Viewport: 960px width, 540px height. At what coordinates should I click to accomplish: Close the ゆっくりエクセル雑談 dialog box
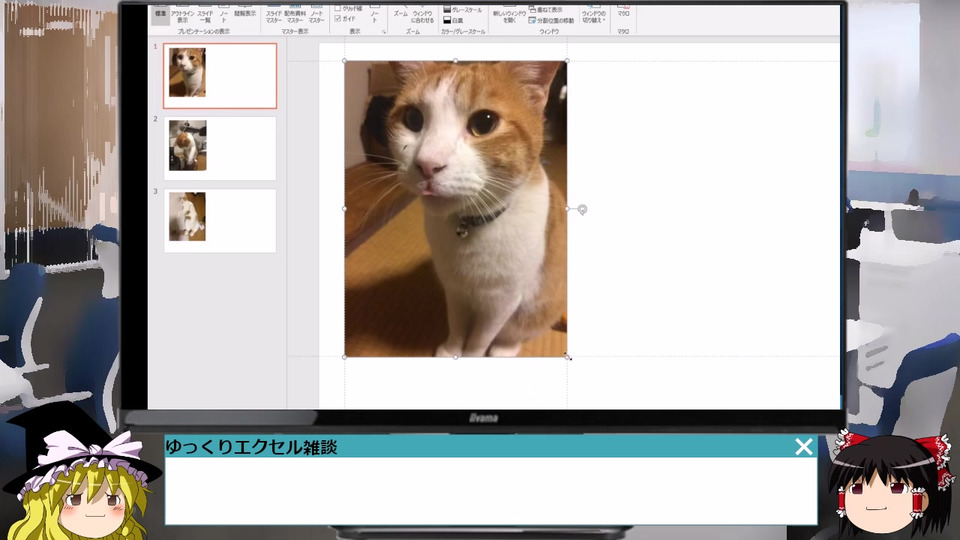pyautogui.click(x=803, y=447)
